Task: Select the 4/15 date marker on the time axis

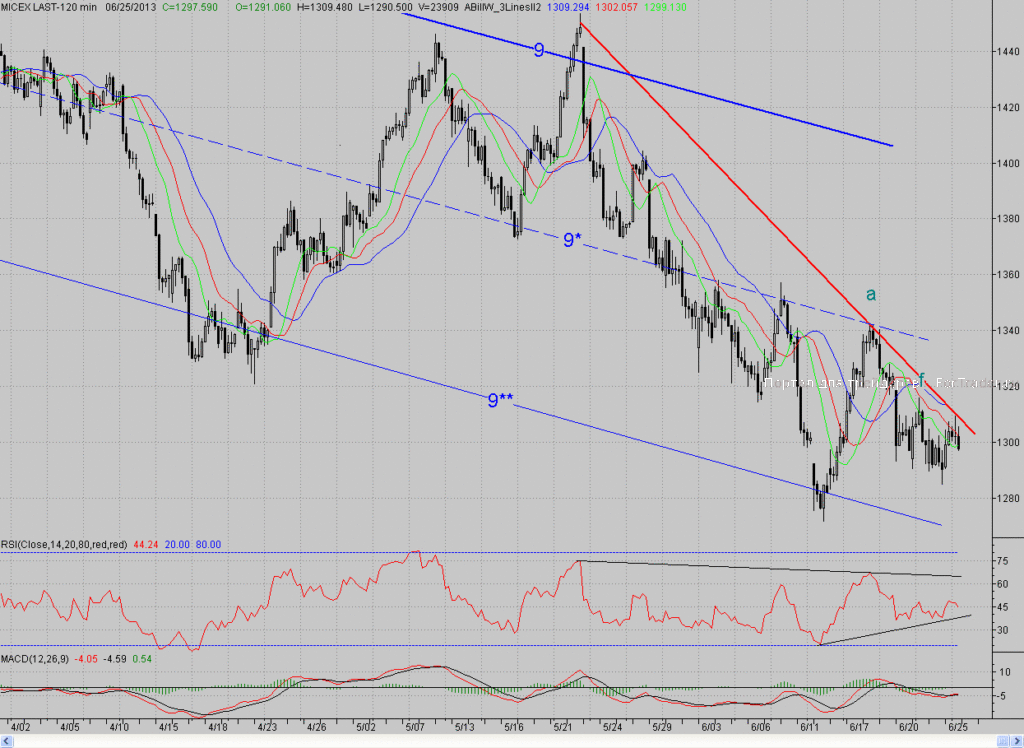Action: [x=168, y=726]
